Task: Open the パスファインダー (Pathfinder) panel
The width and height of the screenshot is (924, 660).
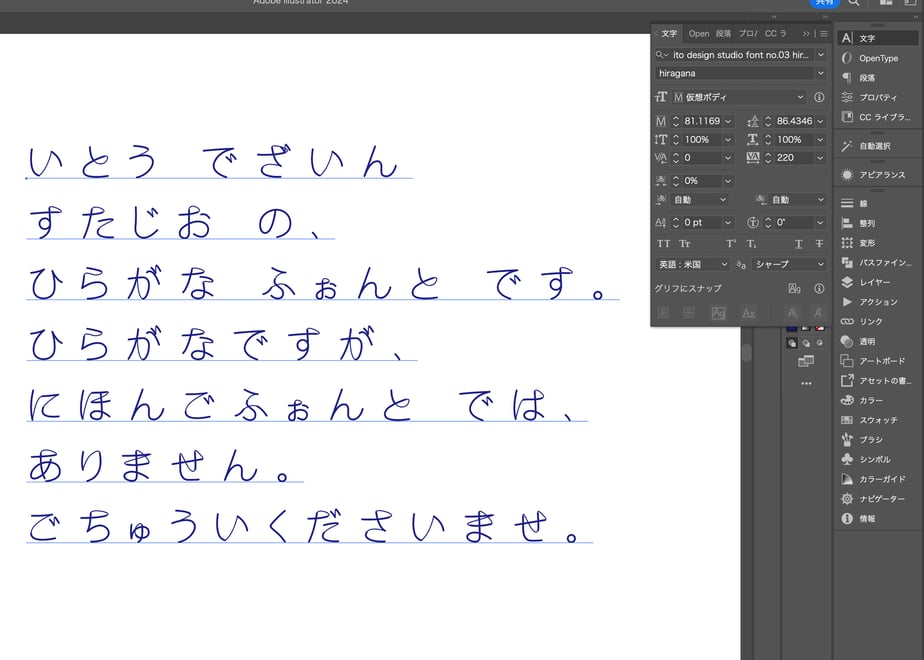Action: (877, 262)
